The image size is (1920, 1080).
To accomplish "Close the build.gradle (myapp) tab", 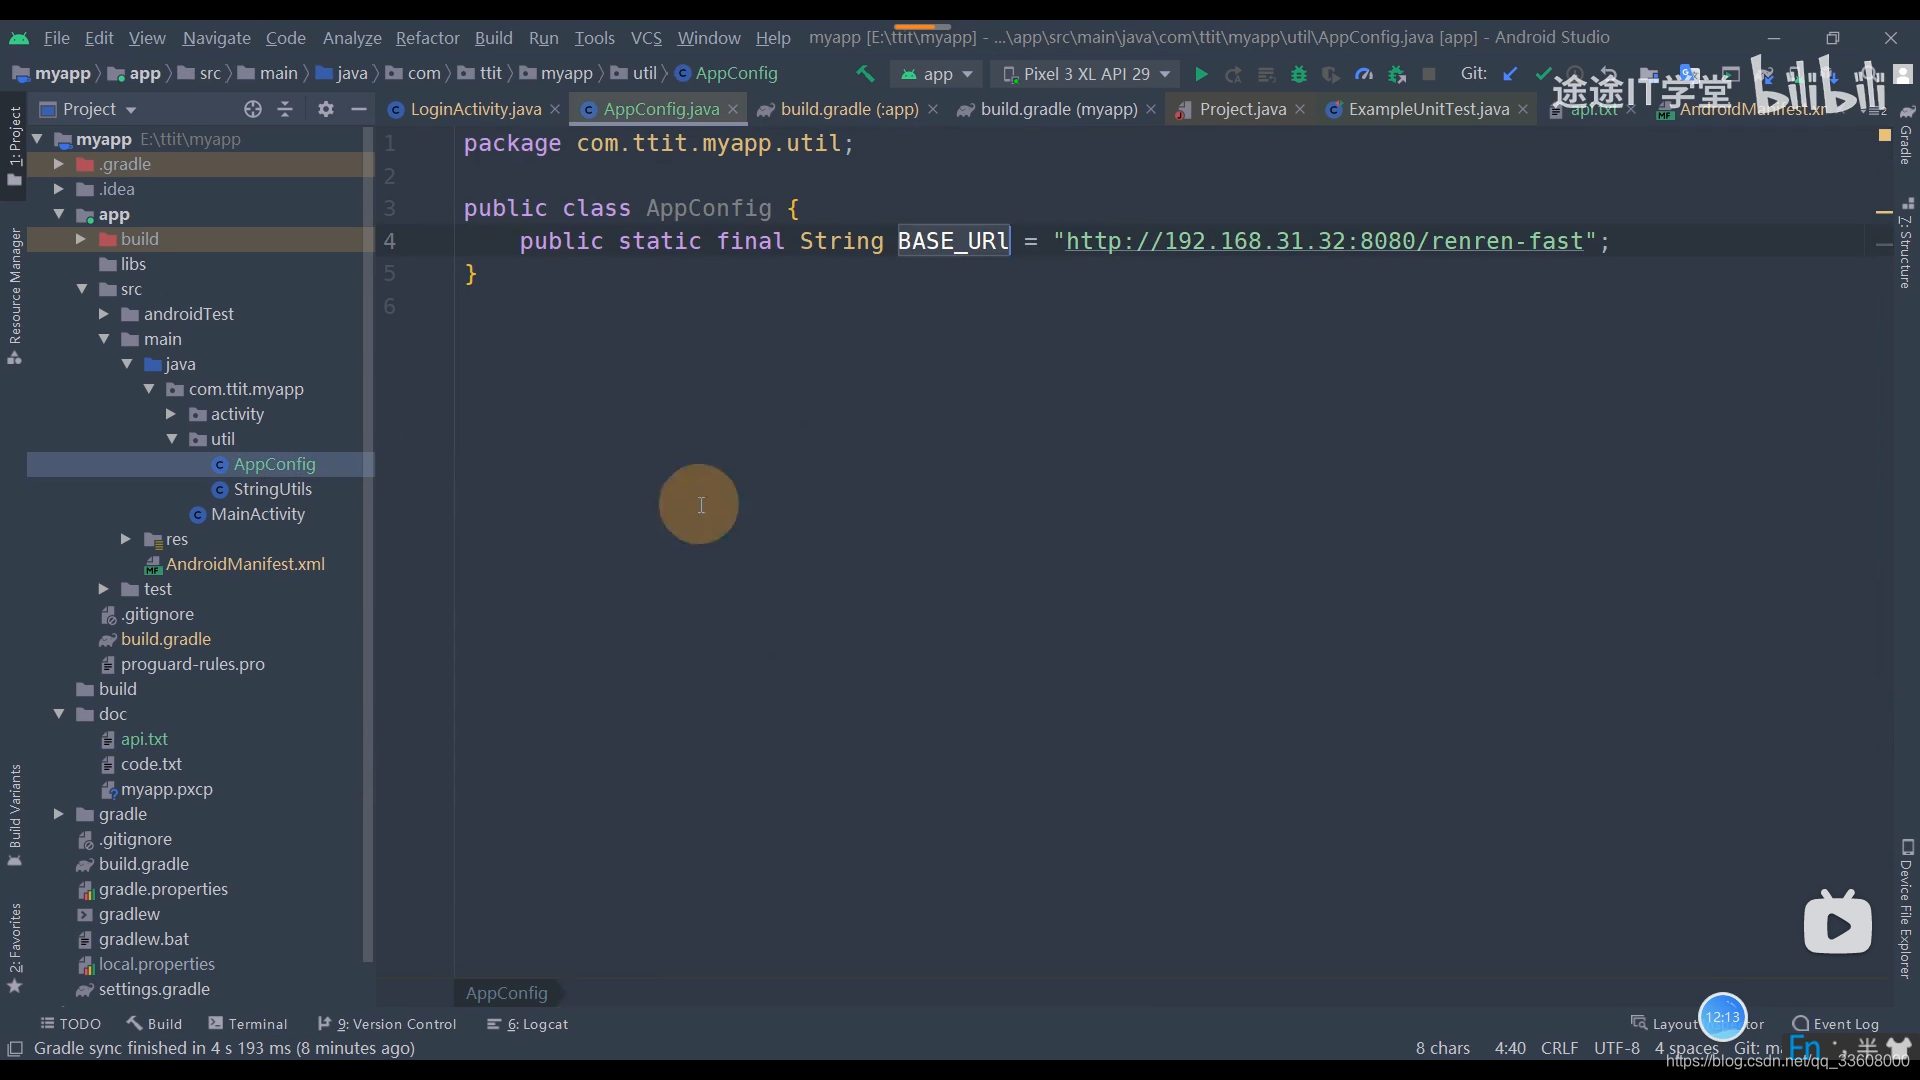I will (x=1151, y=109).
